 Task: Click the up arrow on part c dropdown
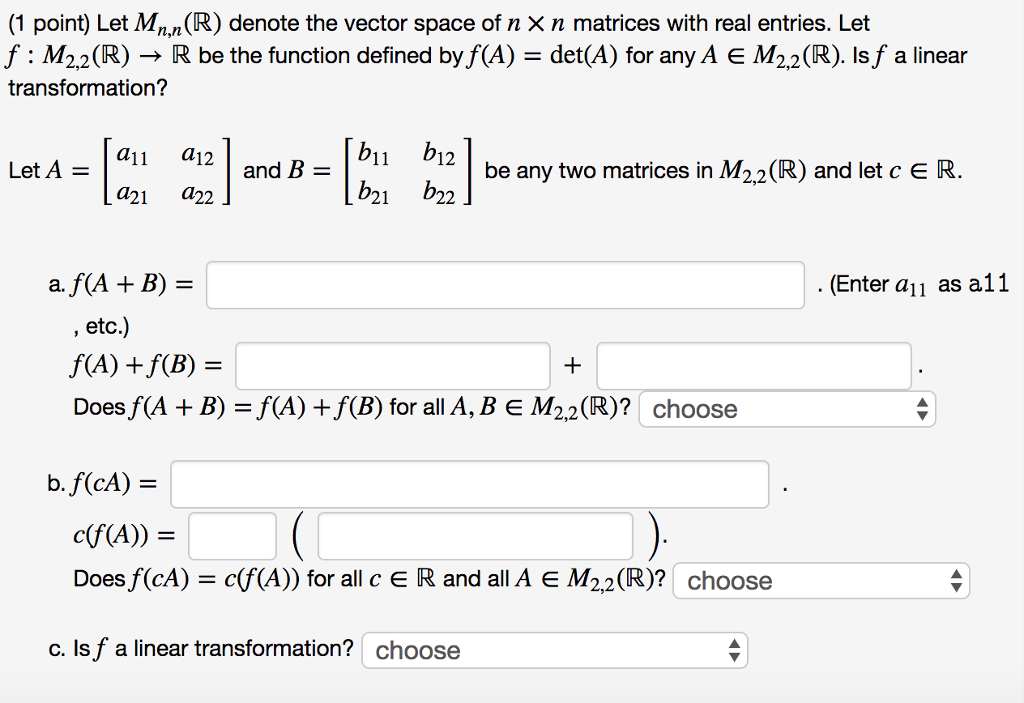click(x=736, y=645)
